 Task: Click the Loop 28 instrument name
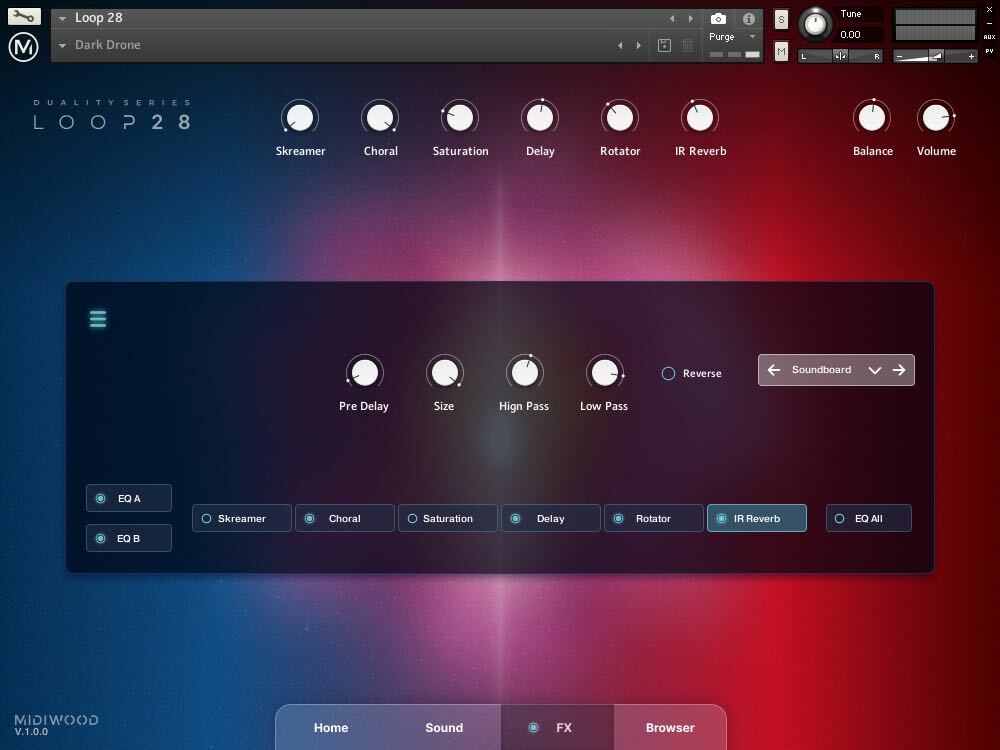(99, 18)
